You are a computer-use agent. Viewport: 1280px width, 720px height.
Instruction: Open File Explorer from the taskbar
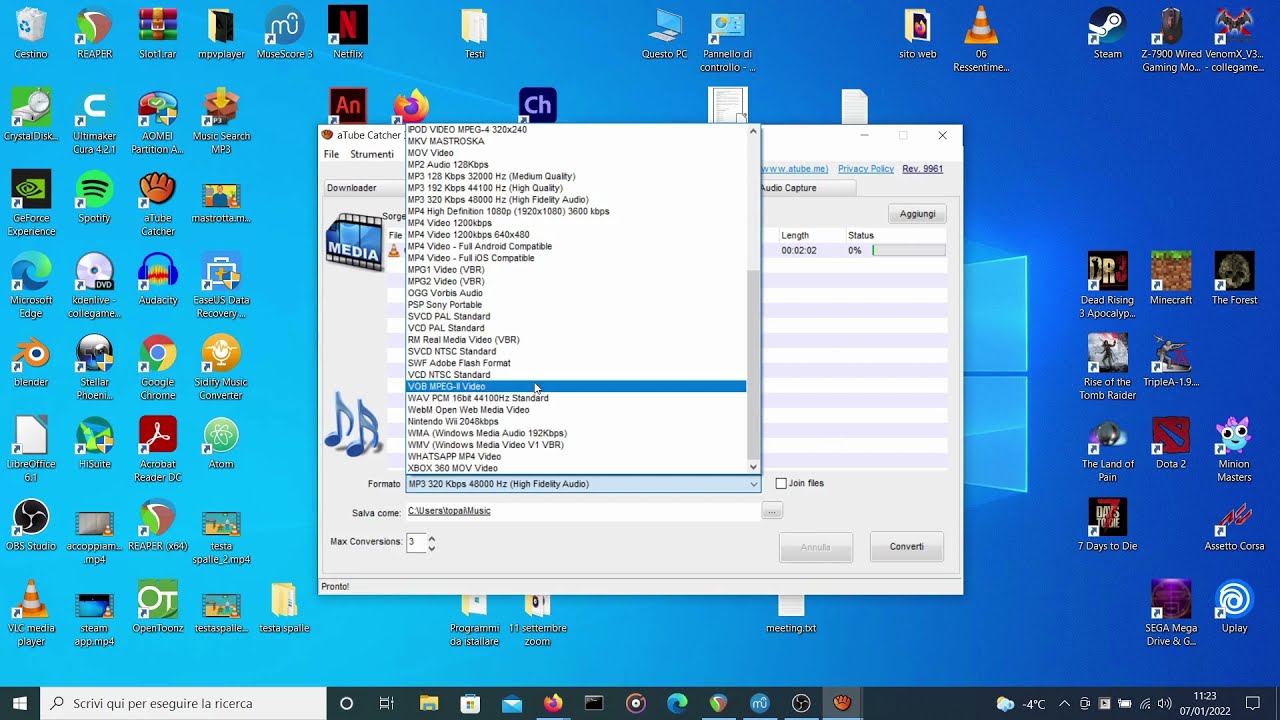click(x=428, y=703)
